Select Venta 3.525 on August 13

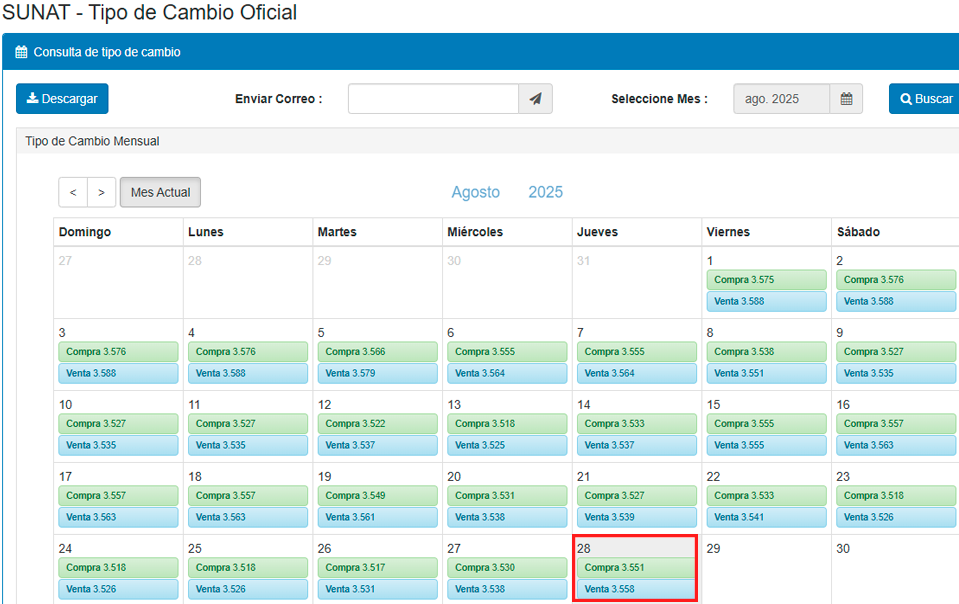click(507, 445)
